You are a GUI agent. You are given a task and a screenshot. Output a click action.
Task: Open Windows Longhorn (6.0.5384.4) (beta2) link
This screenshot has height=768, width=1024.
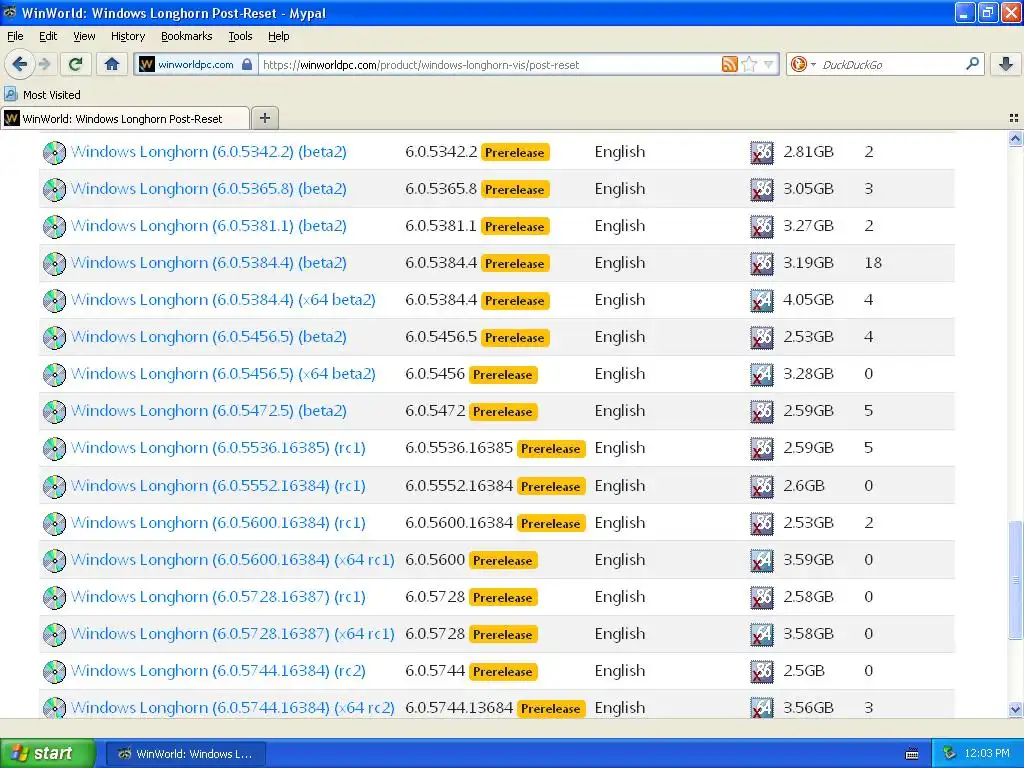(x=208, y=263)
